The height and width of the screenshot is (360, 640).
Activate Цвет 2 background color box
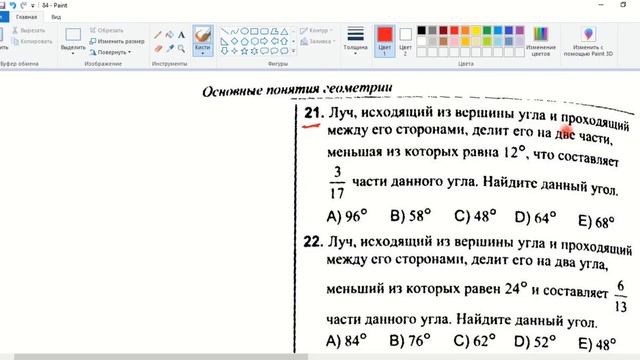point(405,41)
